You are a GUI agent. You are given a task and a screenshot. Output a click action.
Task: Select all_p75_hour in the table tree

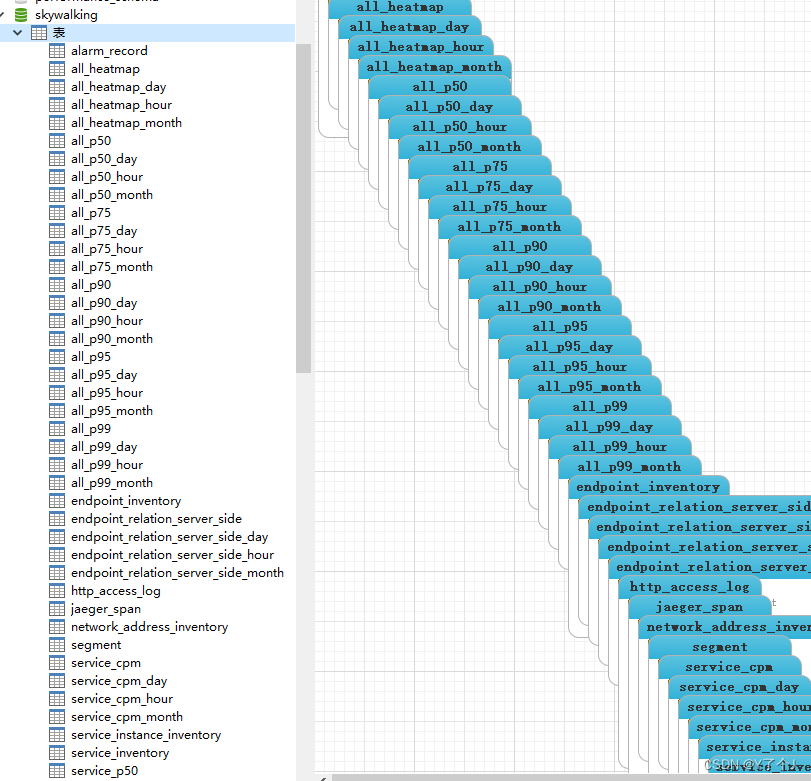[x=107, y=249]
